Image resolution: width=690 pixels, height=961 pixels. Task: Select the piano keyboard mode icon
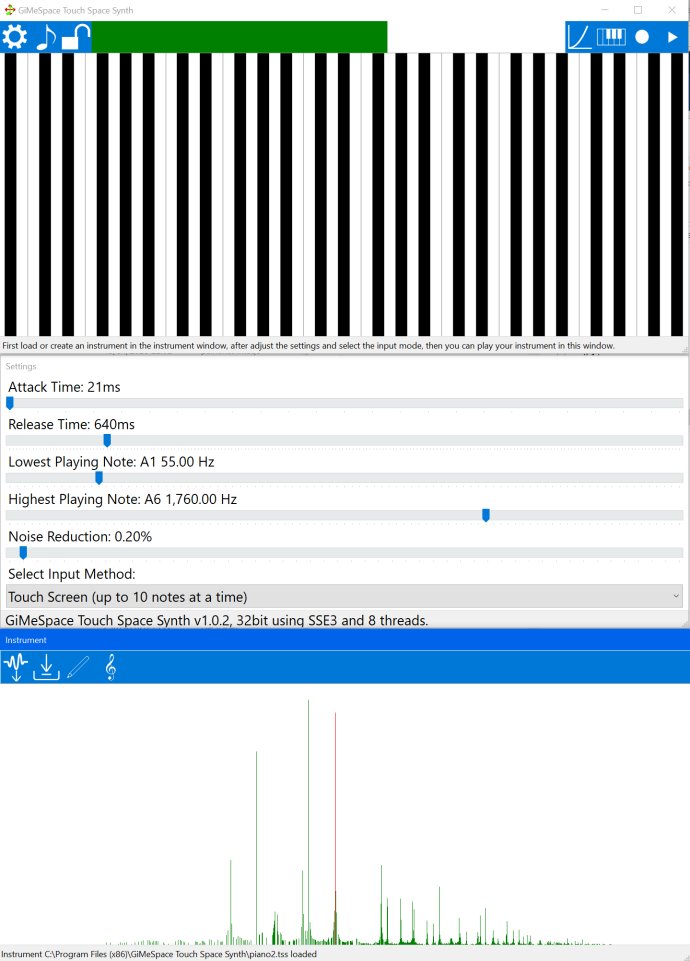click(x=611, y=37)
